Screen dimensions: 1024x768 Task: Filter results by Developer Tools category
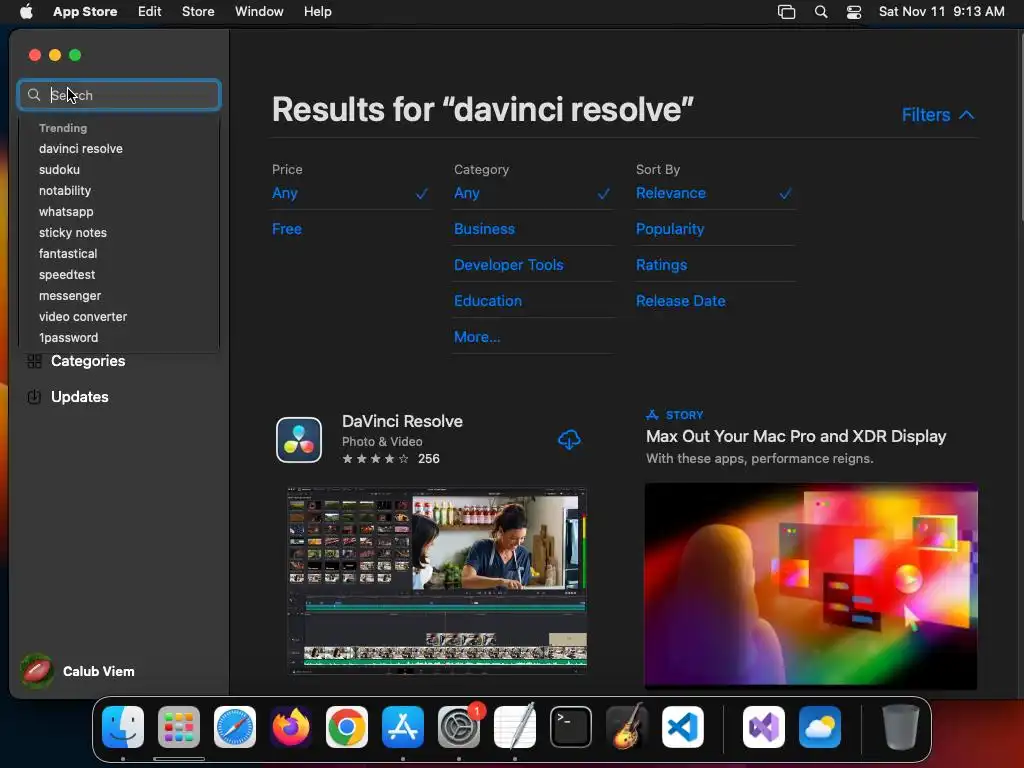[x=509, y=265]
